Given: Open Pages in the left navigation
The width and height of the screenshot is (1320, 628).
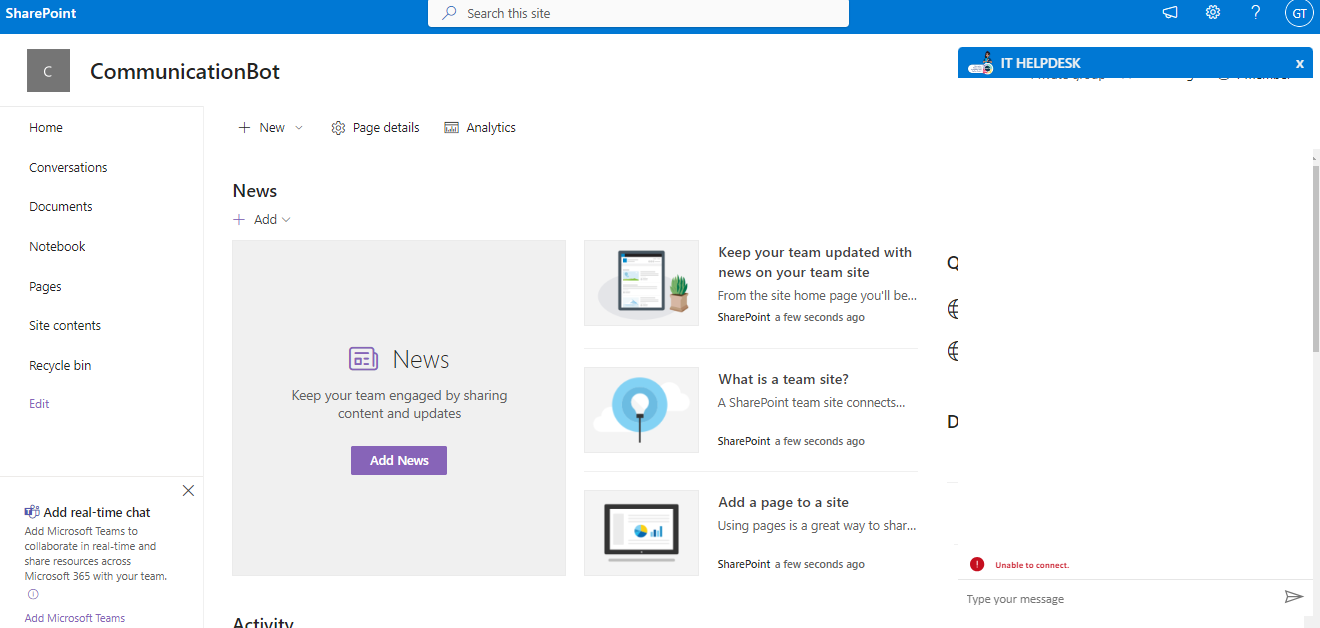Looking at the screenshot, I should click(x=45, y=286).
